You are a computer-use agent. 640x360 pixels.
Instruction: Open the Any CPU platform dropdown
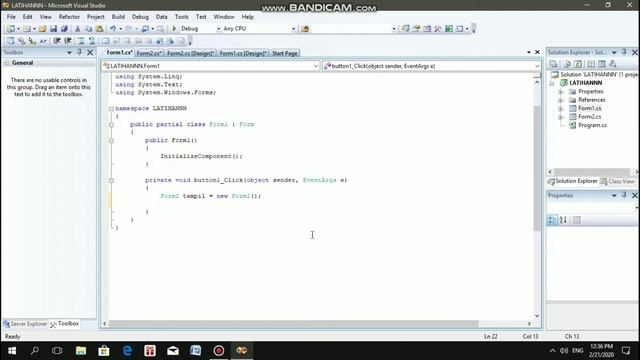click(x=293, y=29)
